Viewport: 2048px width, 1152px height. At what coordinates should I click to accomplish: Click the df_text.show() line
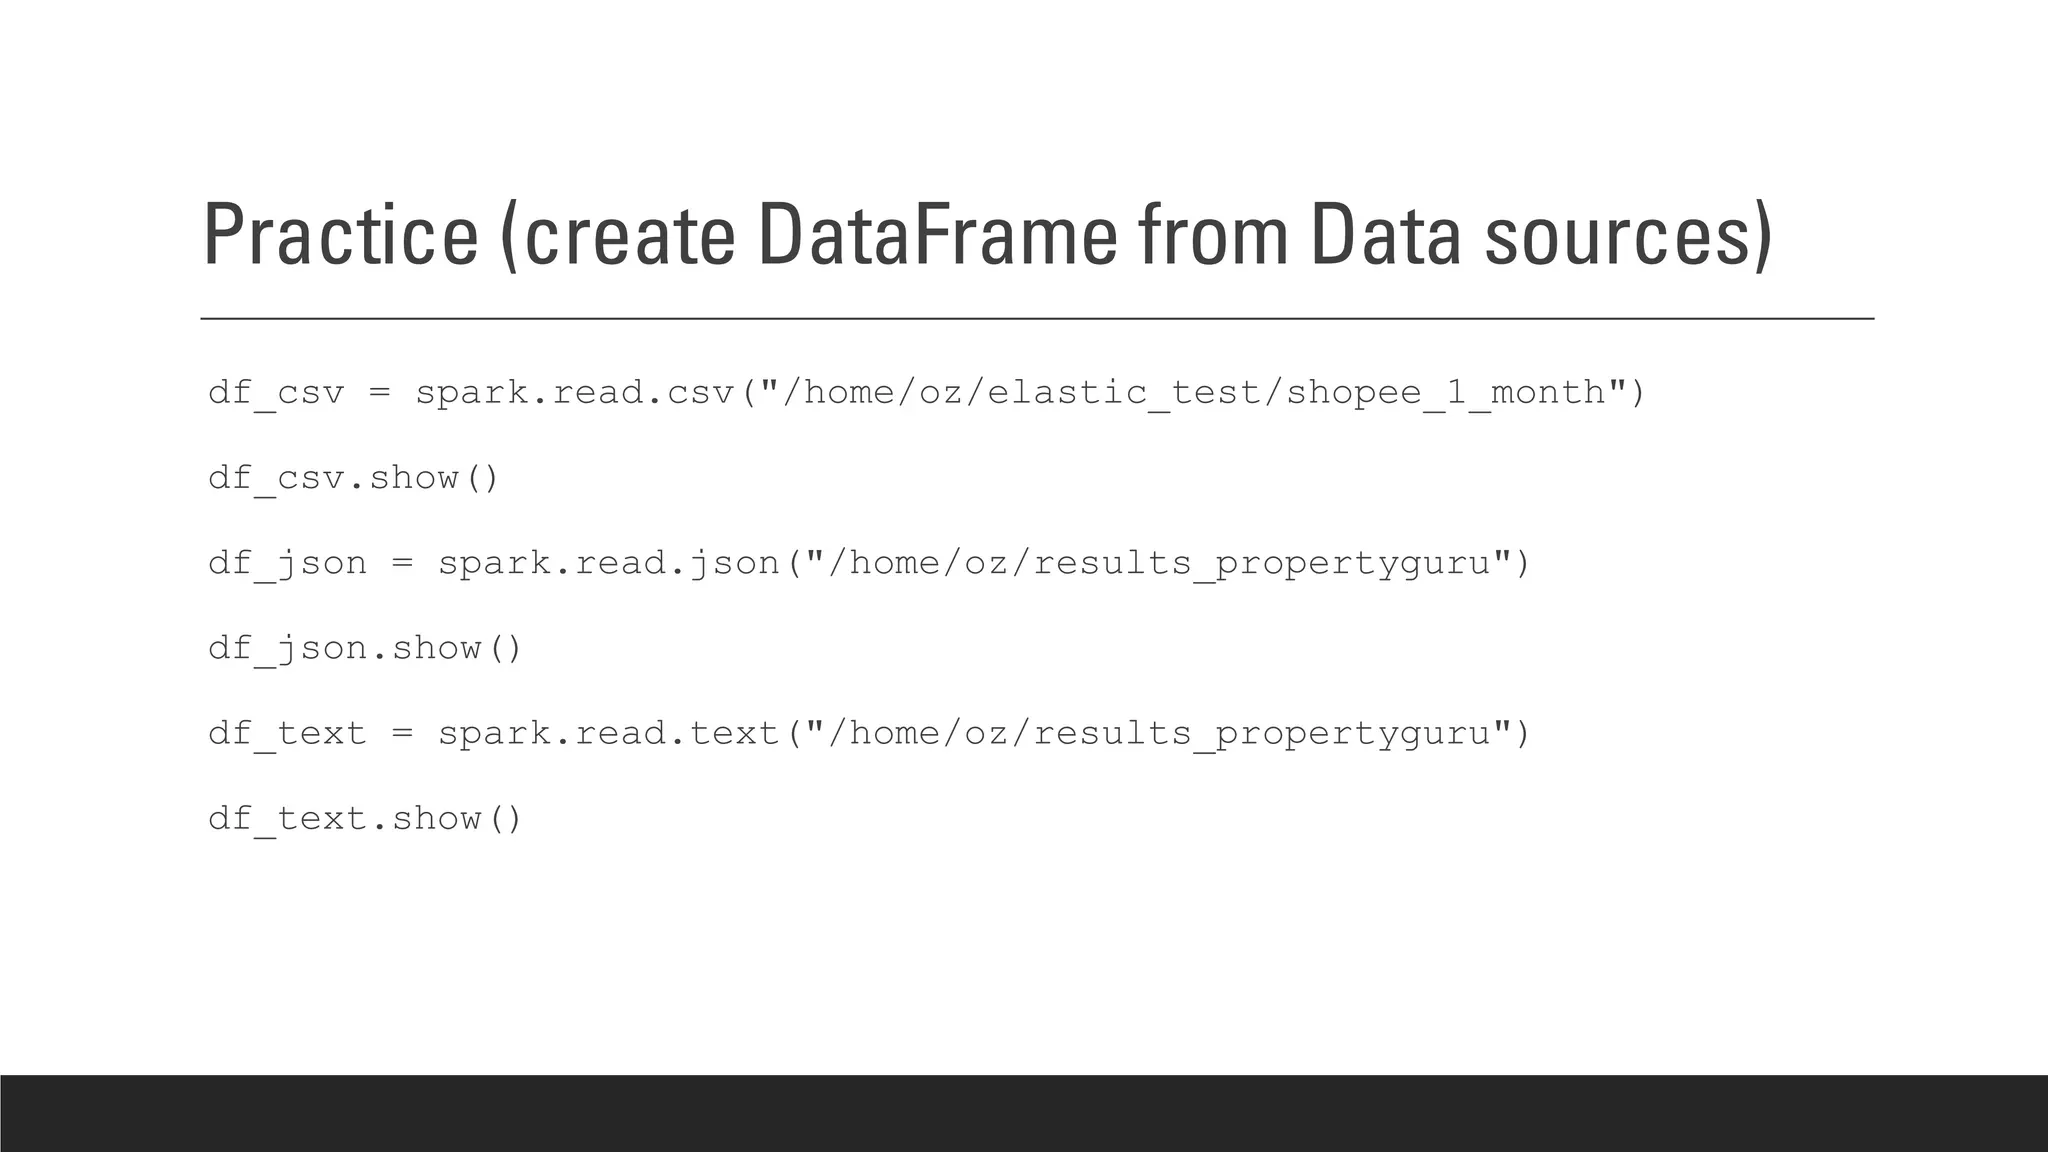365,818
